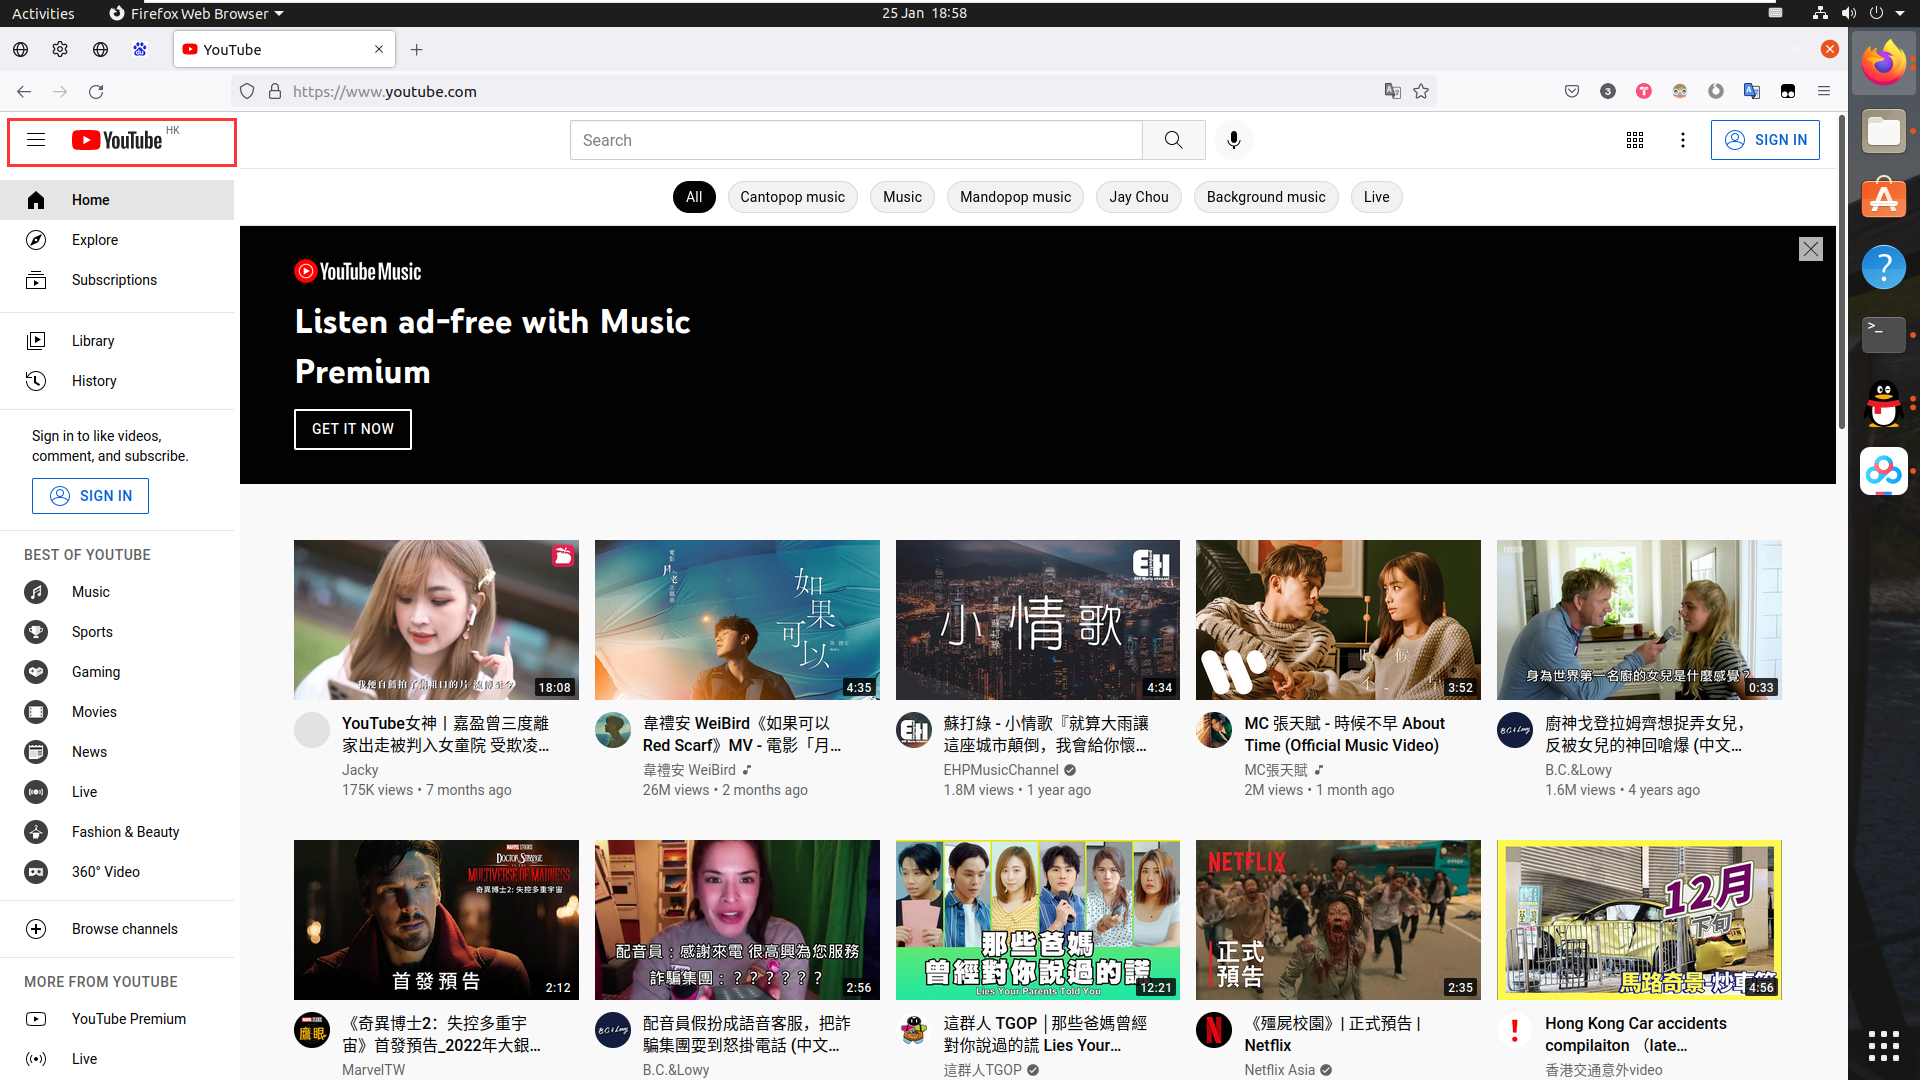Image resolution: width=1920 pixels, height=1080 pixels.
Task: Dismiss the YouTube Music Premium banner
Action: point(1810,249)
